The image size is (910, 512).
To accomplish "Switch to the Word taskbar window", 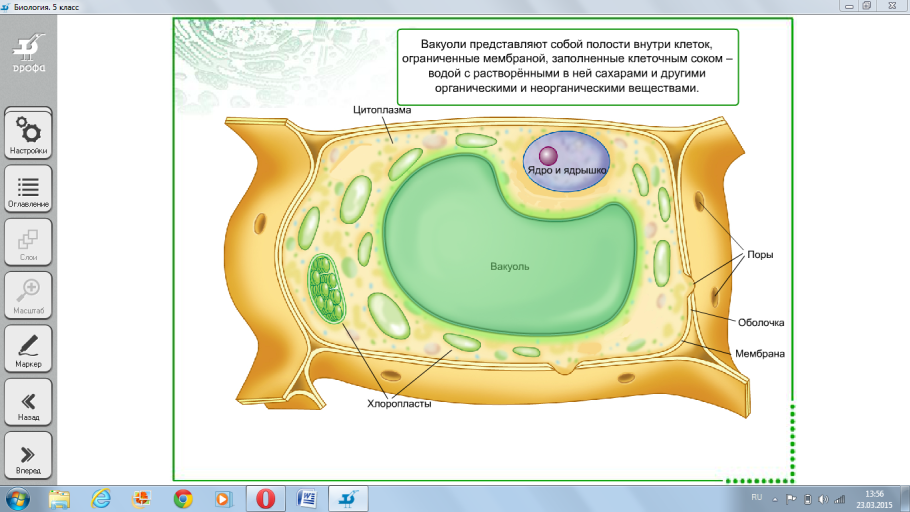I will tap(307, 497).
